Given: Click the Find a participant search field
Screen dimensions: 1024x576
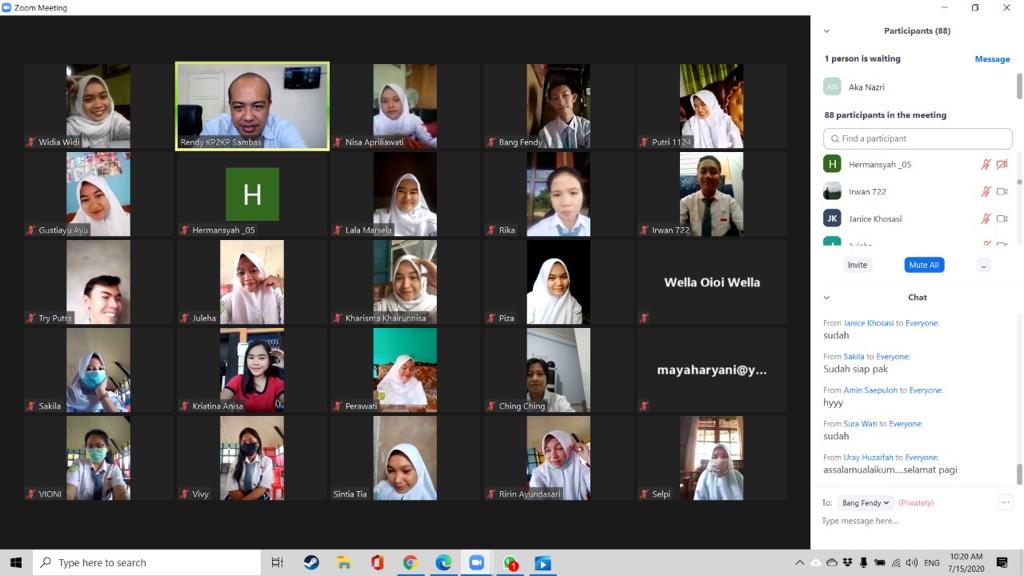Looking at the screenshot, I should click(918, 139).
